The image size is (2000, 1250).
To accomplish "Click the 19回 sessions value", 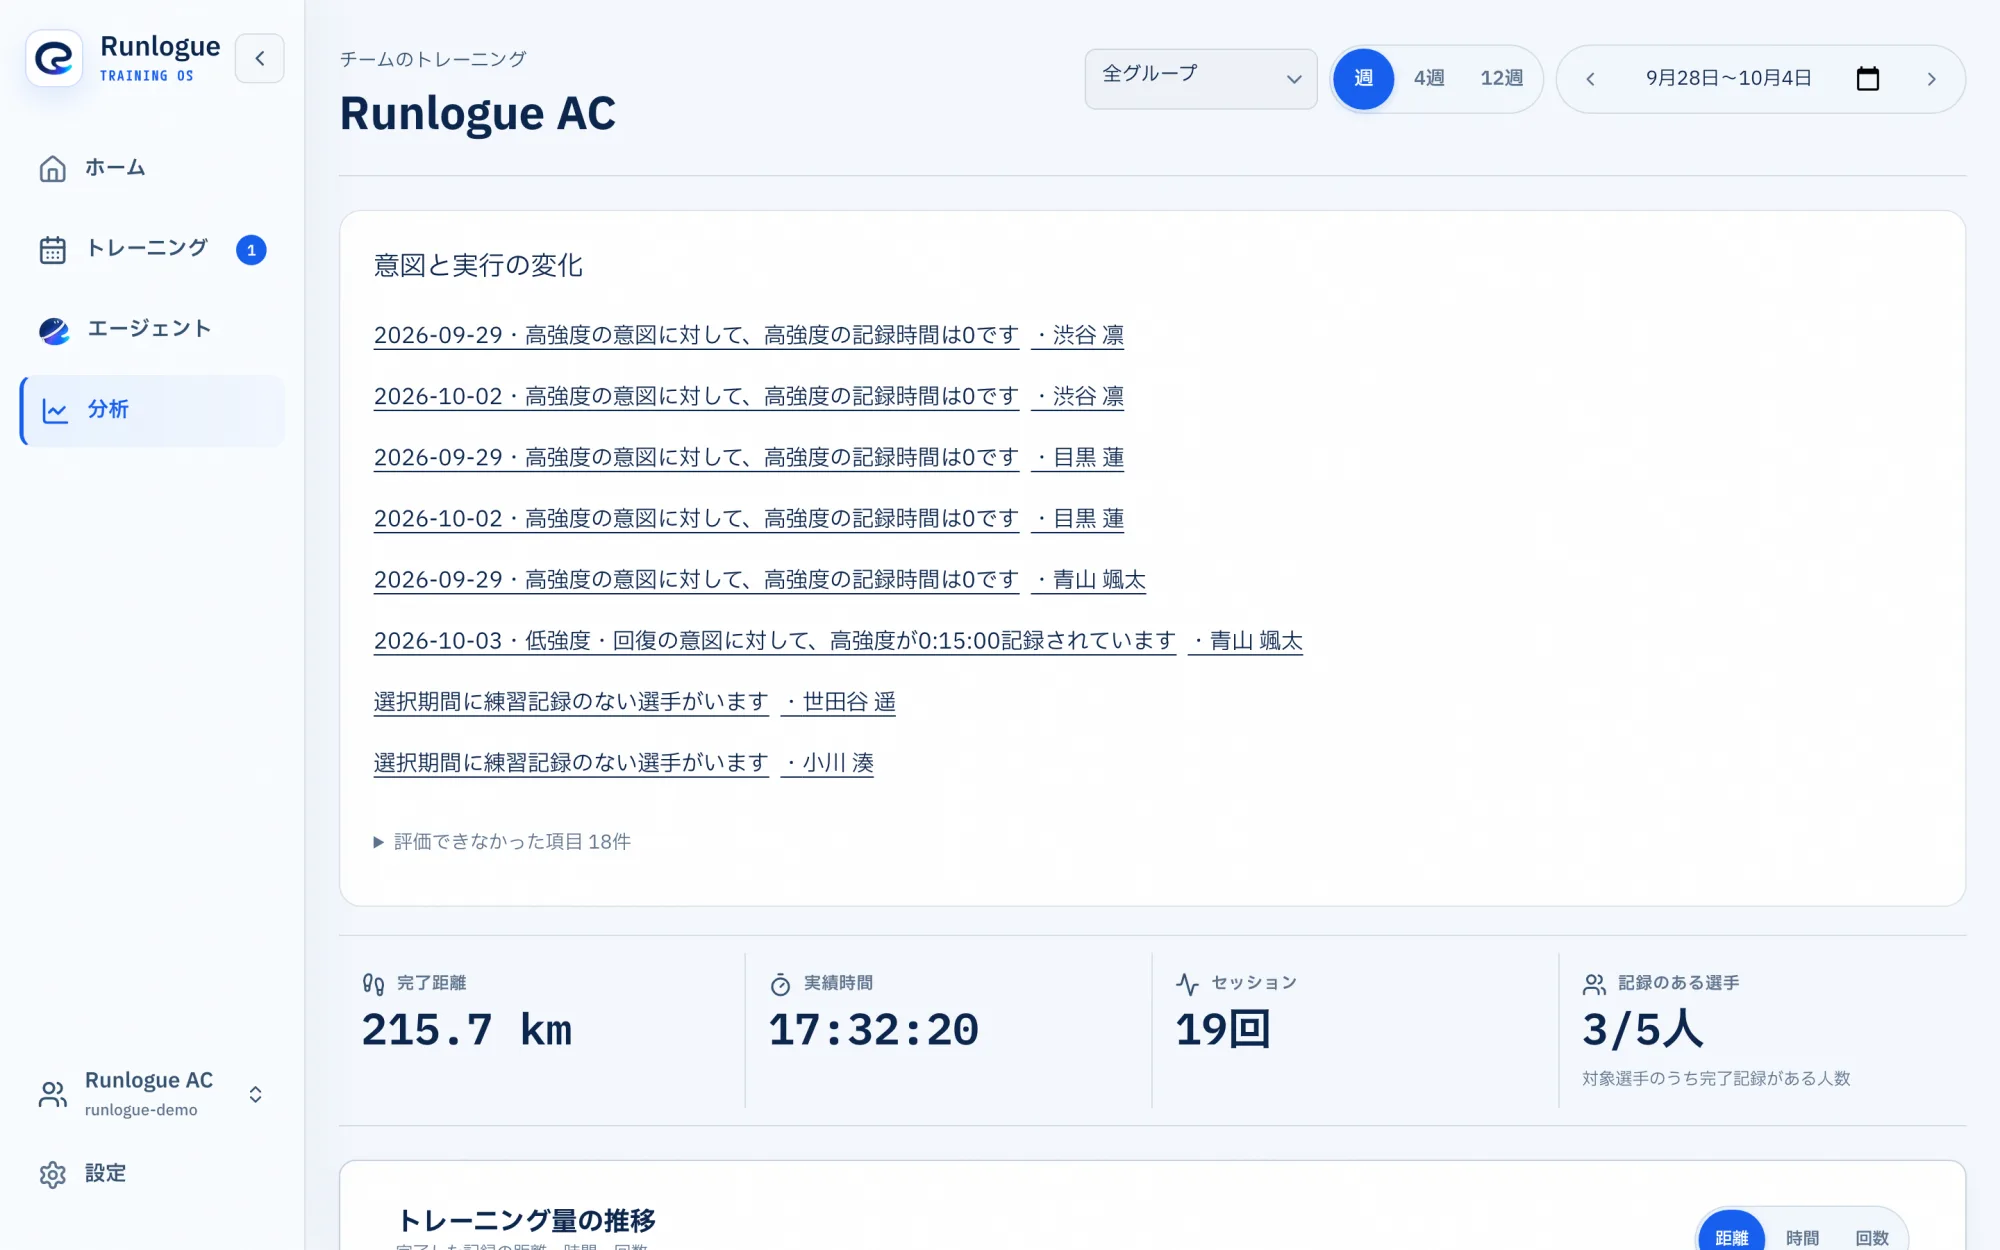I will coord(1223,1030).
